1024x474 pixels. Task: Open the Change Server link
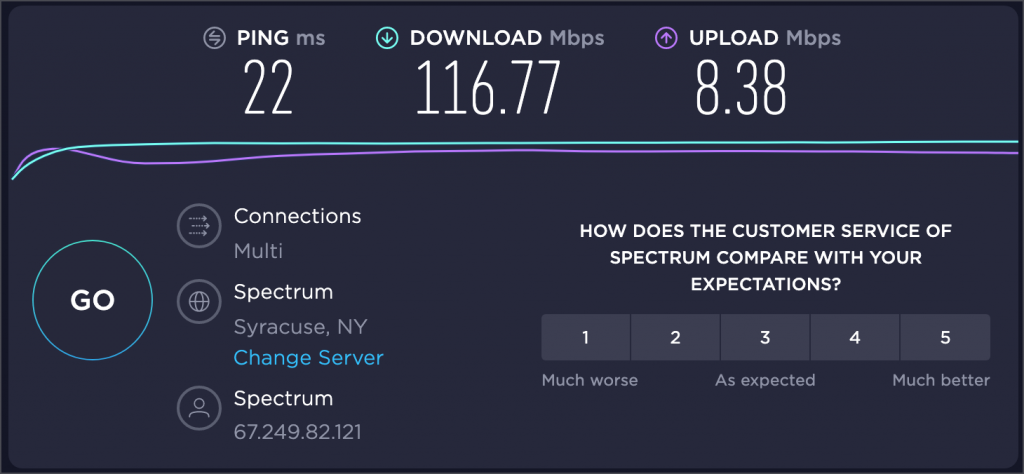[308, 358]
